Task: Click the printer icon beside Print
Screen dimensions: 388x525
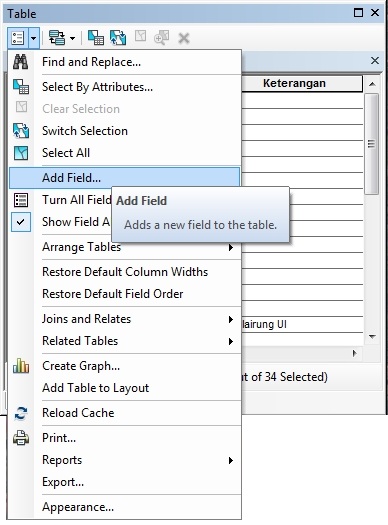Action: 21,438
